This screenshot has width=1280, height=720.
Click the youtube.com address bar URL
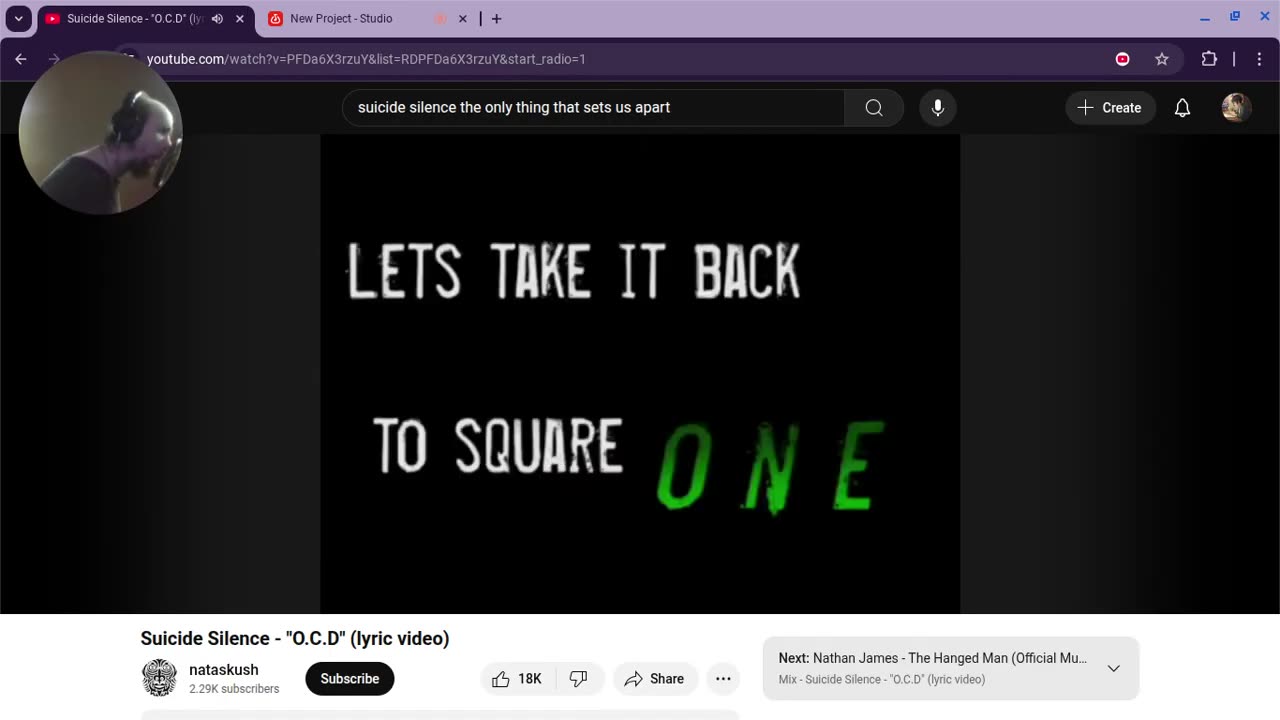(366, 59)
